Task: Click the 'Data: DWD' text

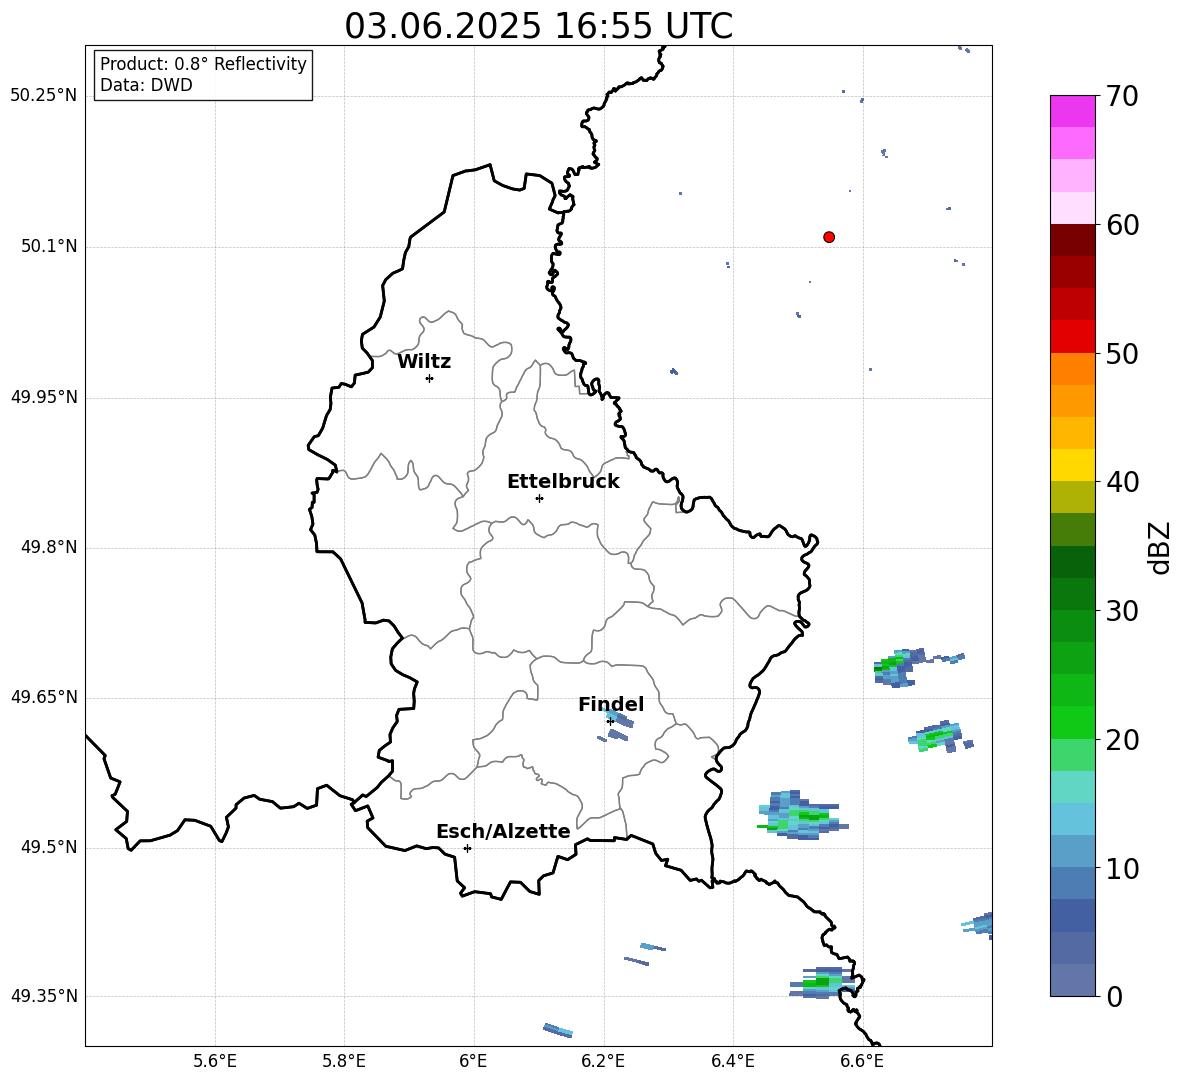Action: (146, 85)
